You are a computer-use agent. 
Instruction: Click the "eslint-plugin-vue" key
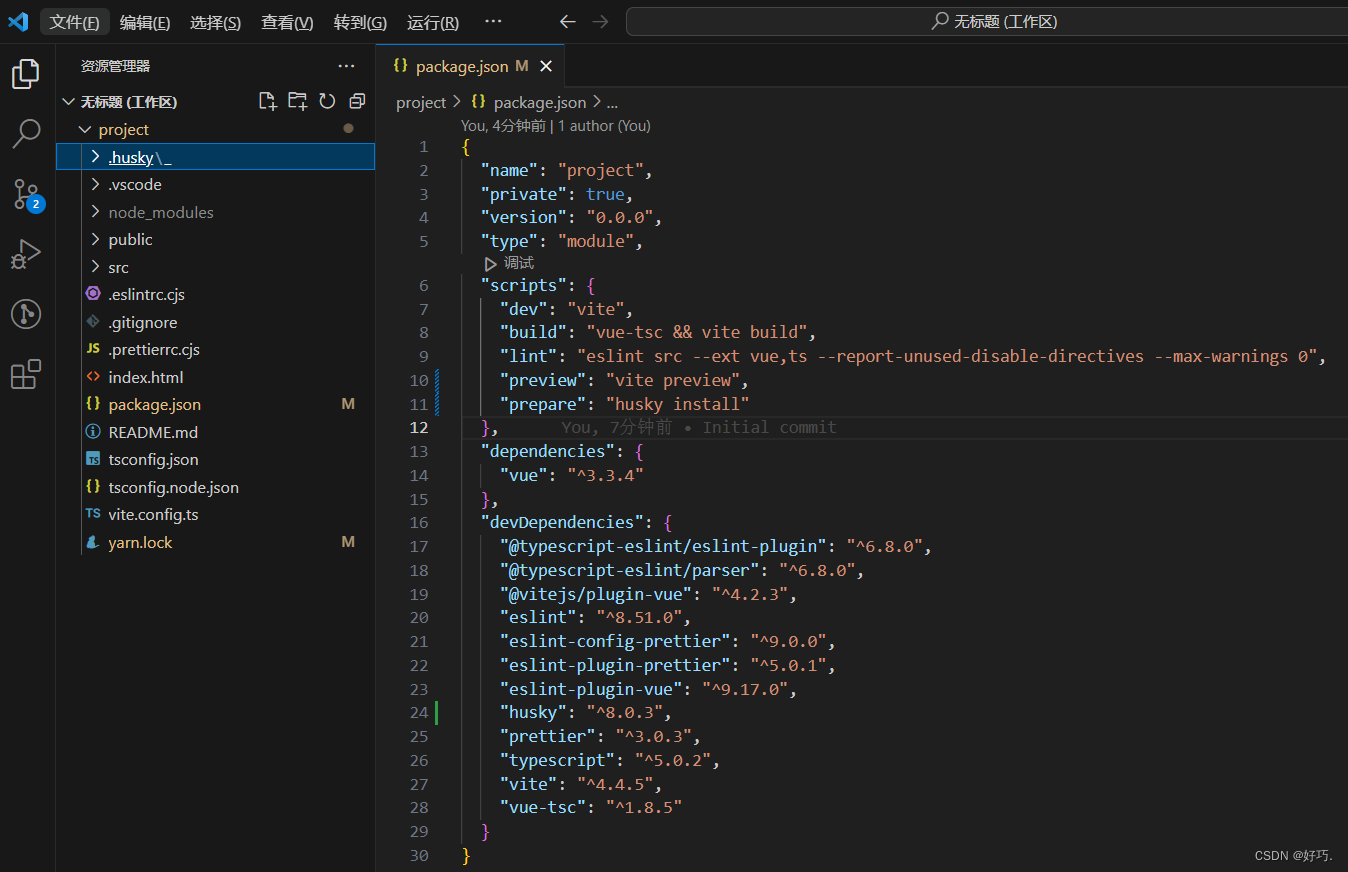(596, 689)
